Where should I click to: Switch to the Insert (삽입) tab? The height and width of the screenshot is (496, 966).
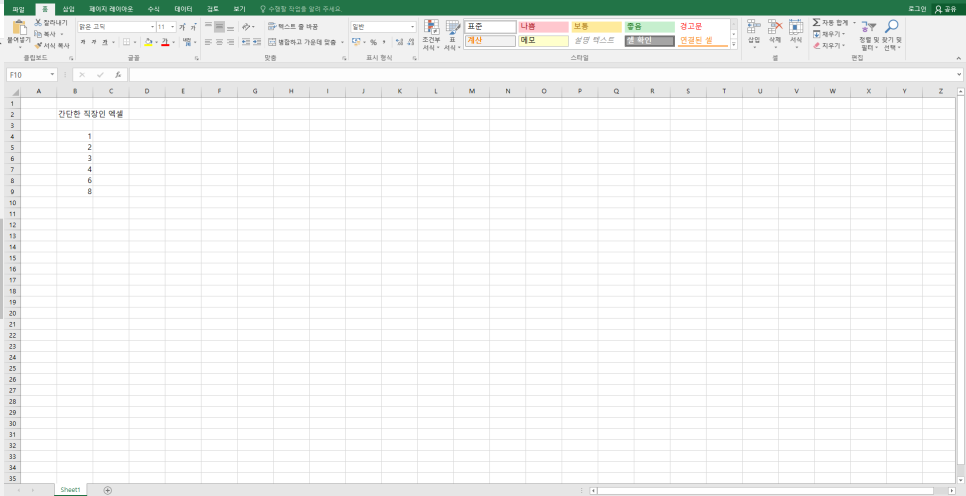68,9
